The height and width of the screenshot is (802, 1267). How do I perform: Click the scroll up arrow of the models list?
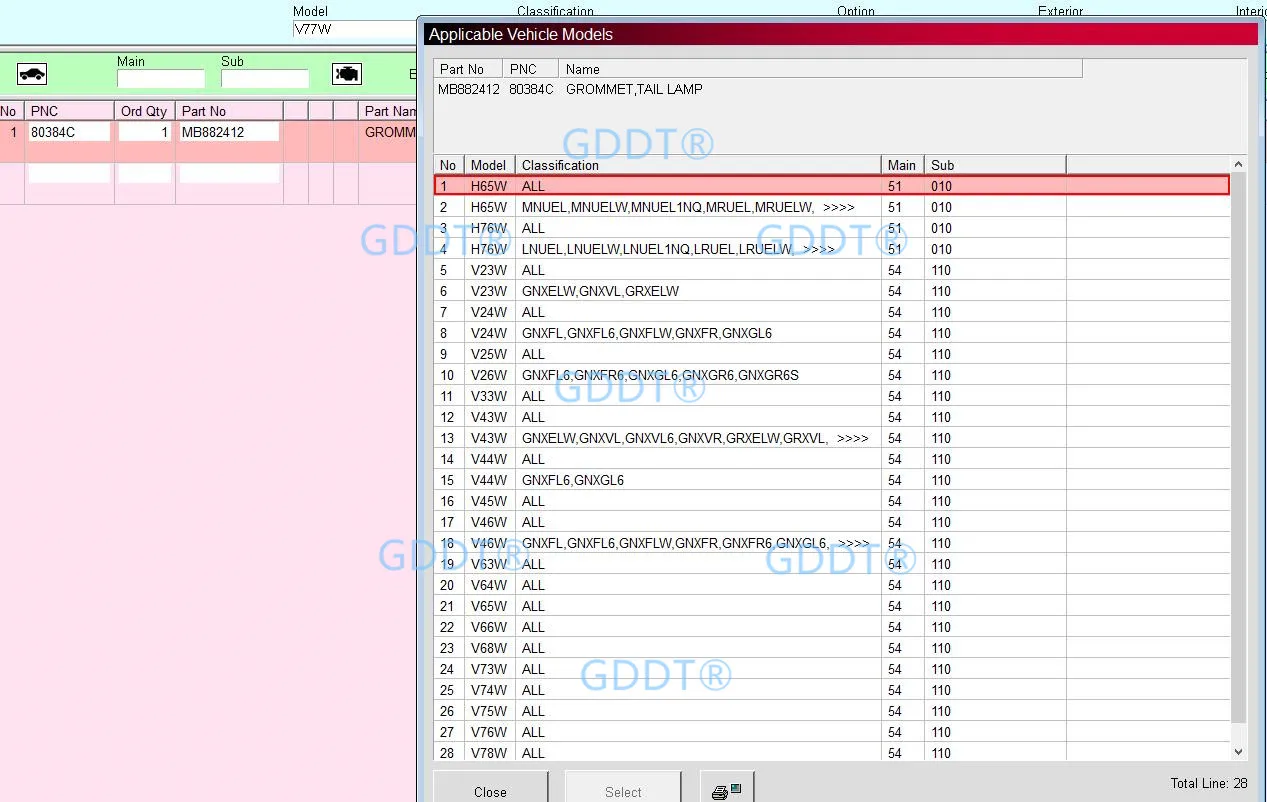point(1239,164)
